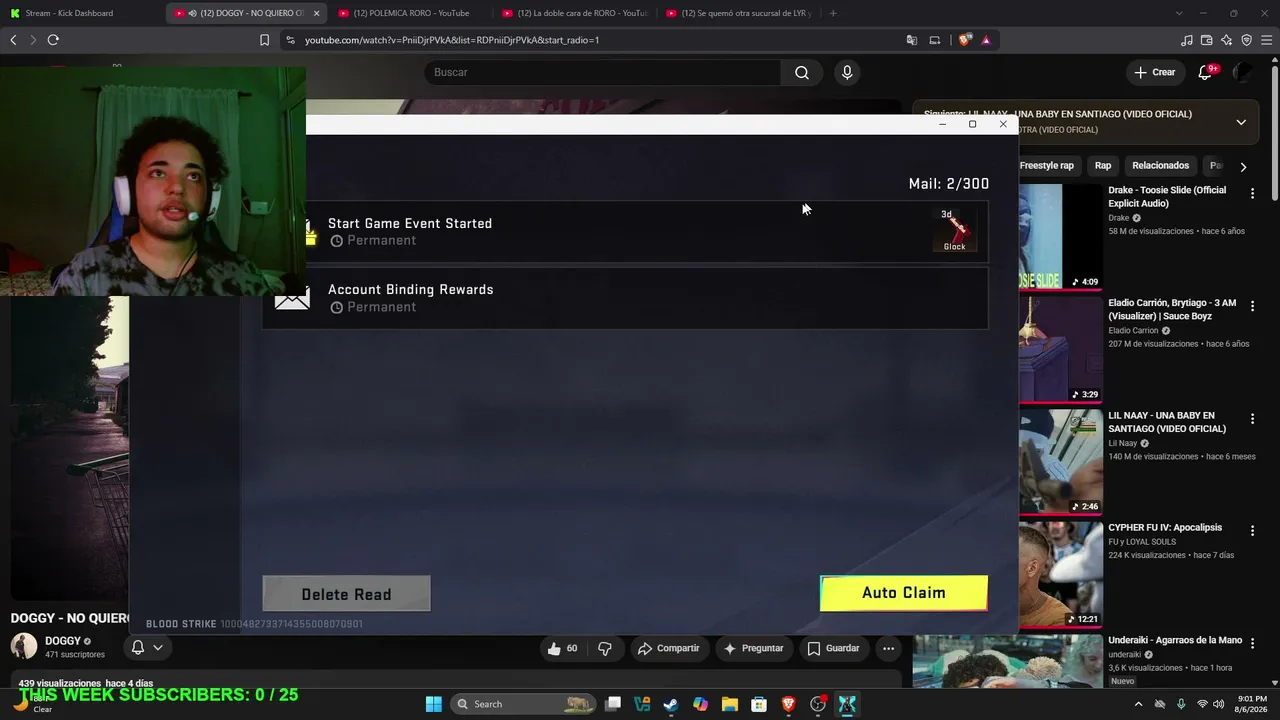Close the DOGGY - NO QUIERO browser tab
Image resolution: width=1280 pixels, height=720 pixels.
tap(318, 13)
